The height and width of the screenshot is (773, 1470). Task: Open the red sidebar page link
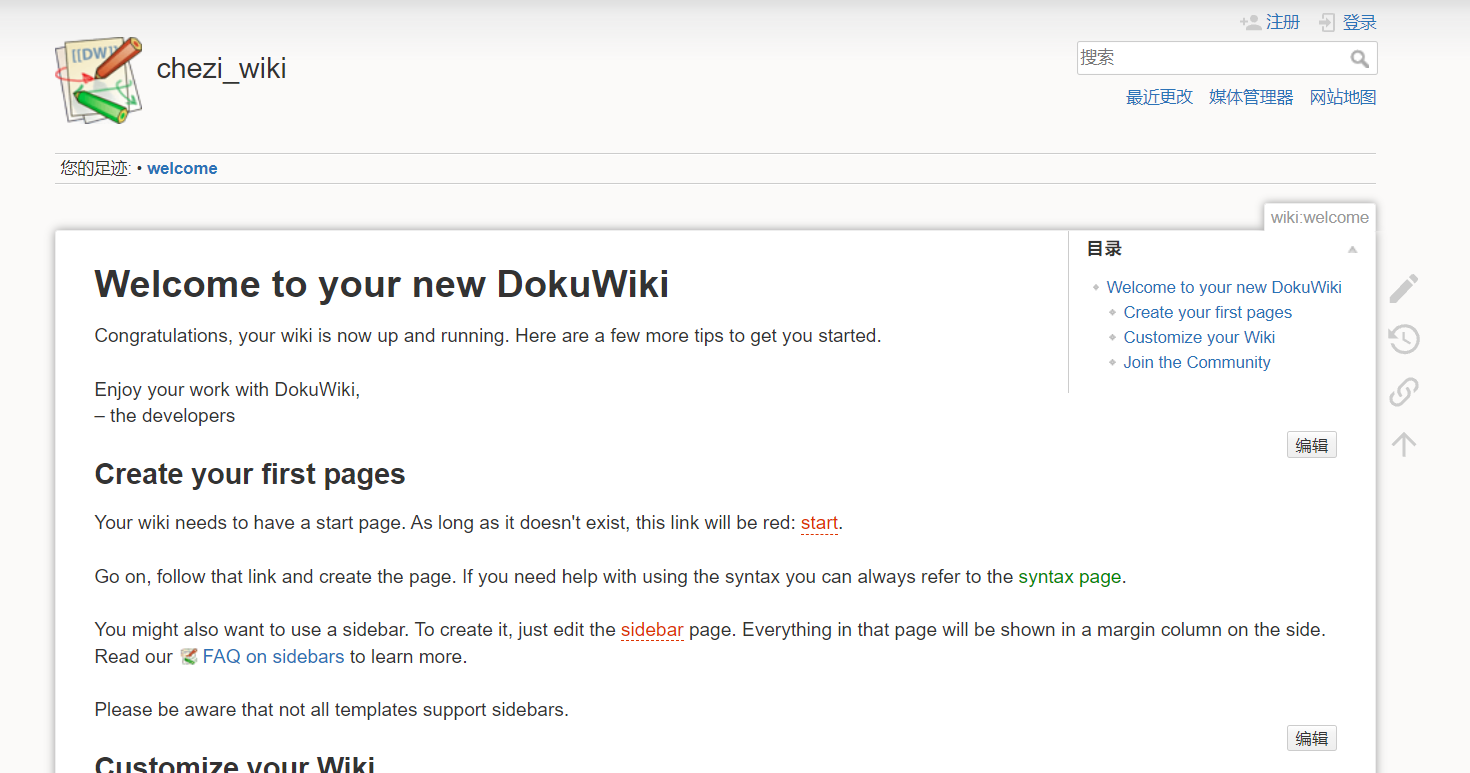click(652, 630)
